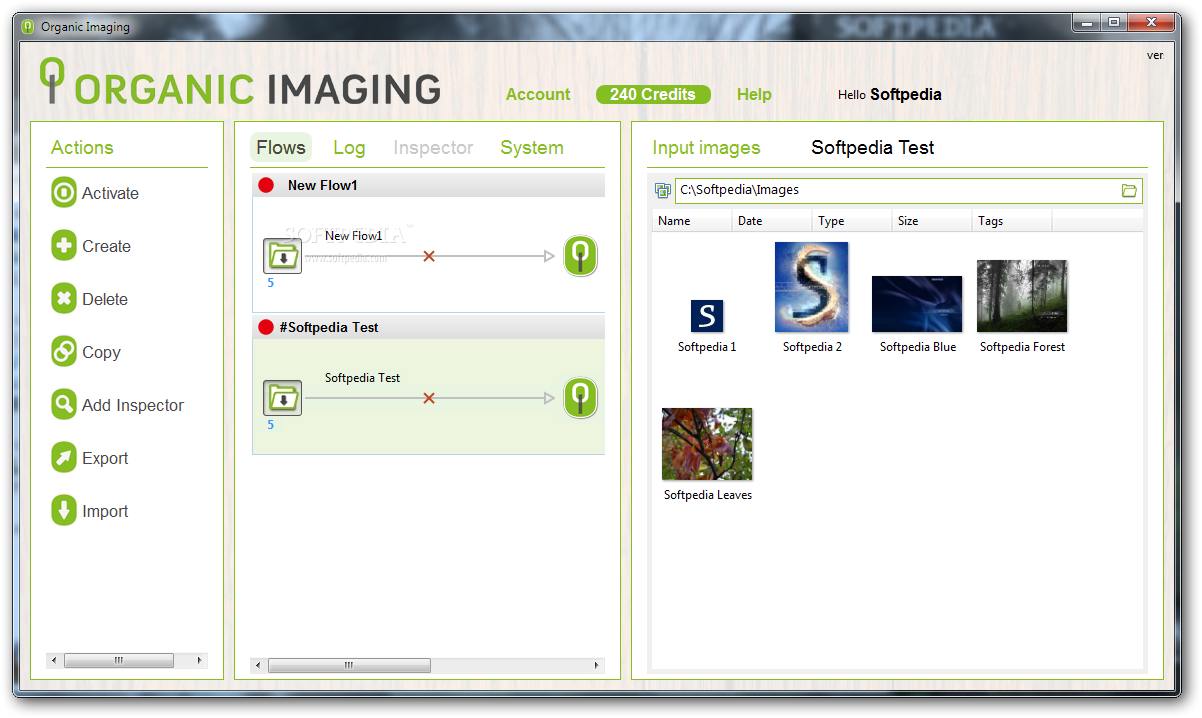
Task: Click the view mode icon left of path field
Action: tap(662, 190)
